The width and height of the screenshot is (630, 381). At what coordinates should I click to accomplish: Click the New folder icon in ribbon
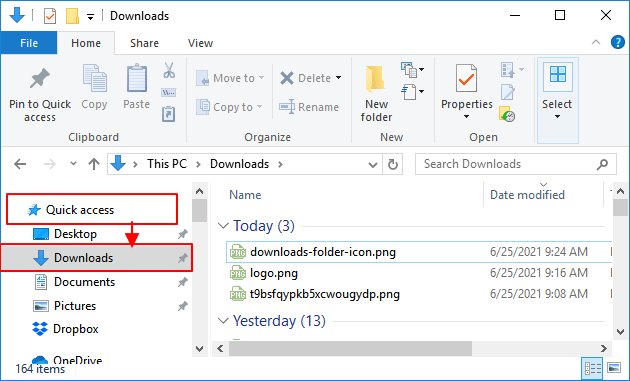[x=375, y=79]
